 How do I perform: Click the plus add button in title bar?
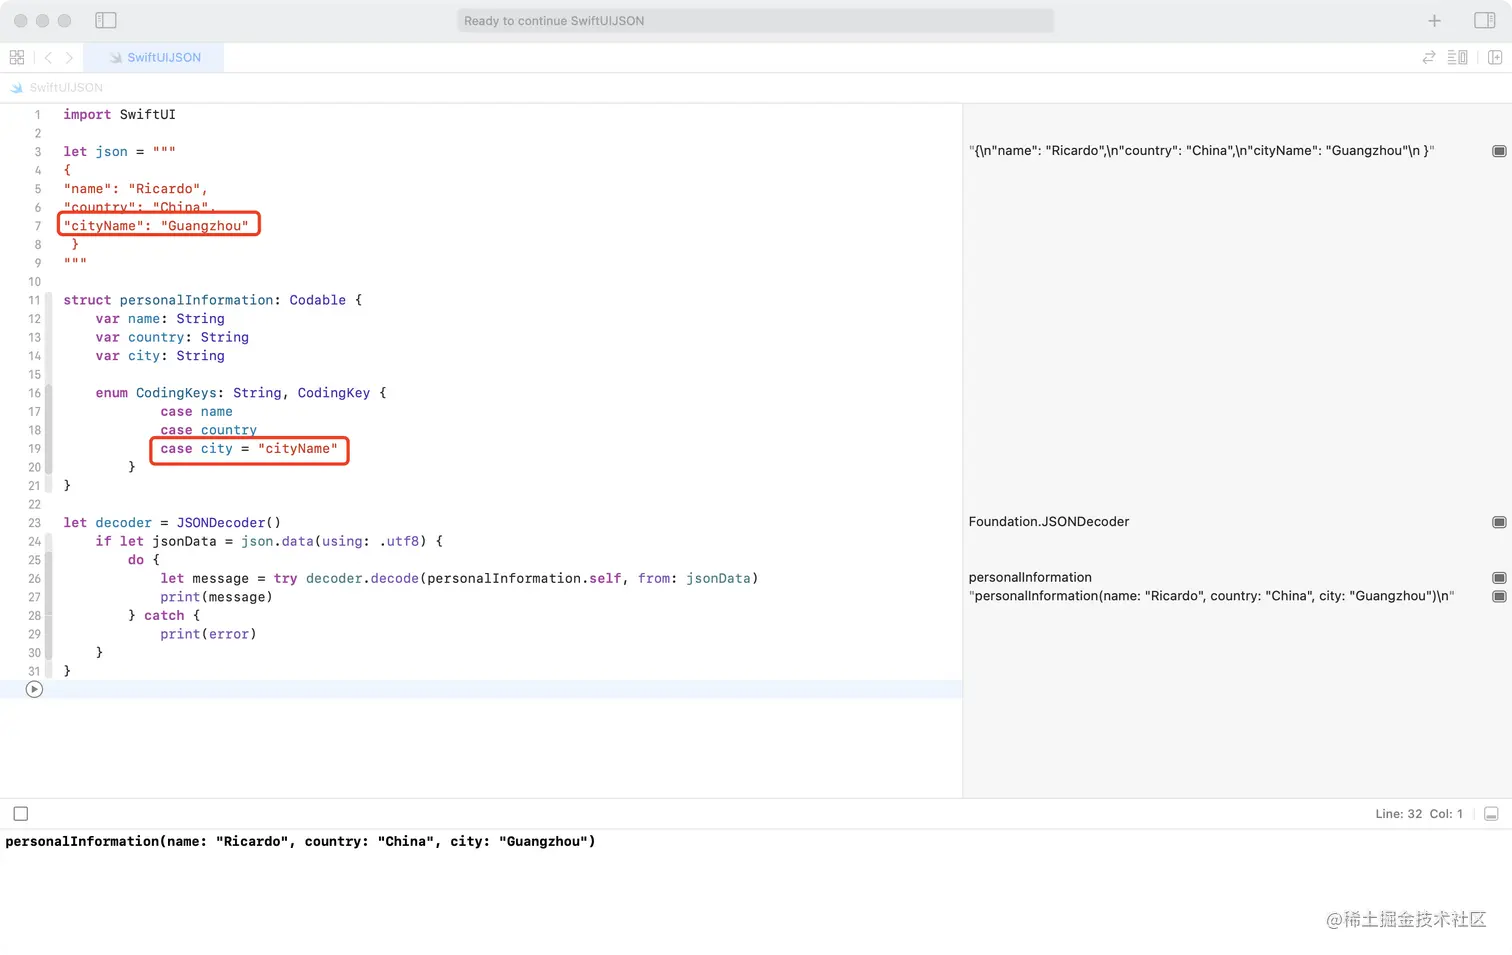tap(1434, 20)
